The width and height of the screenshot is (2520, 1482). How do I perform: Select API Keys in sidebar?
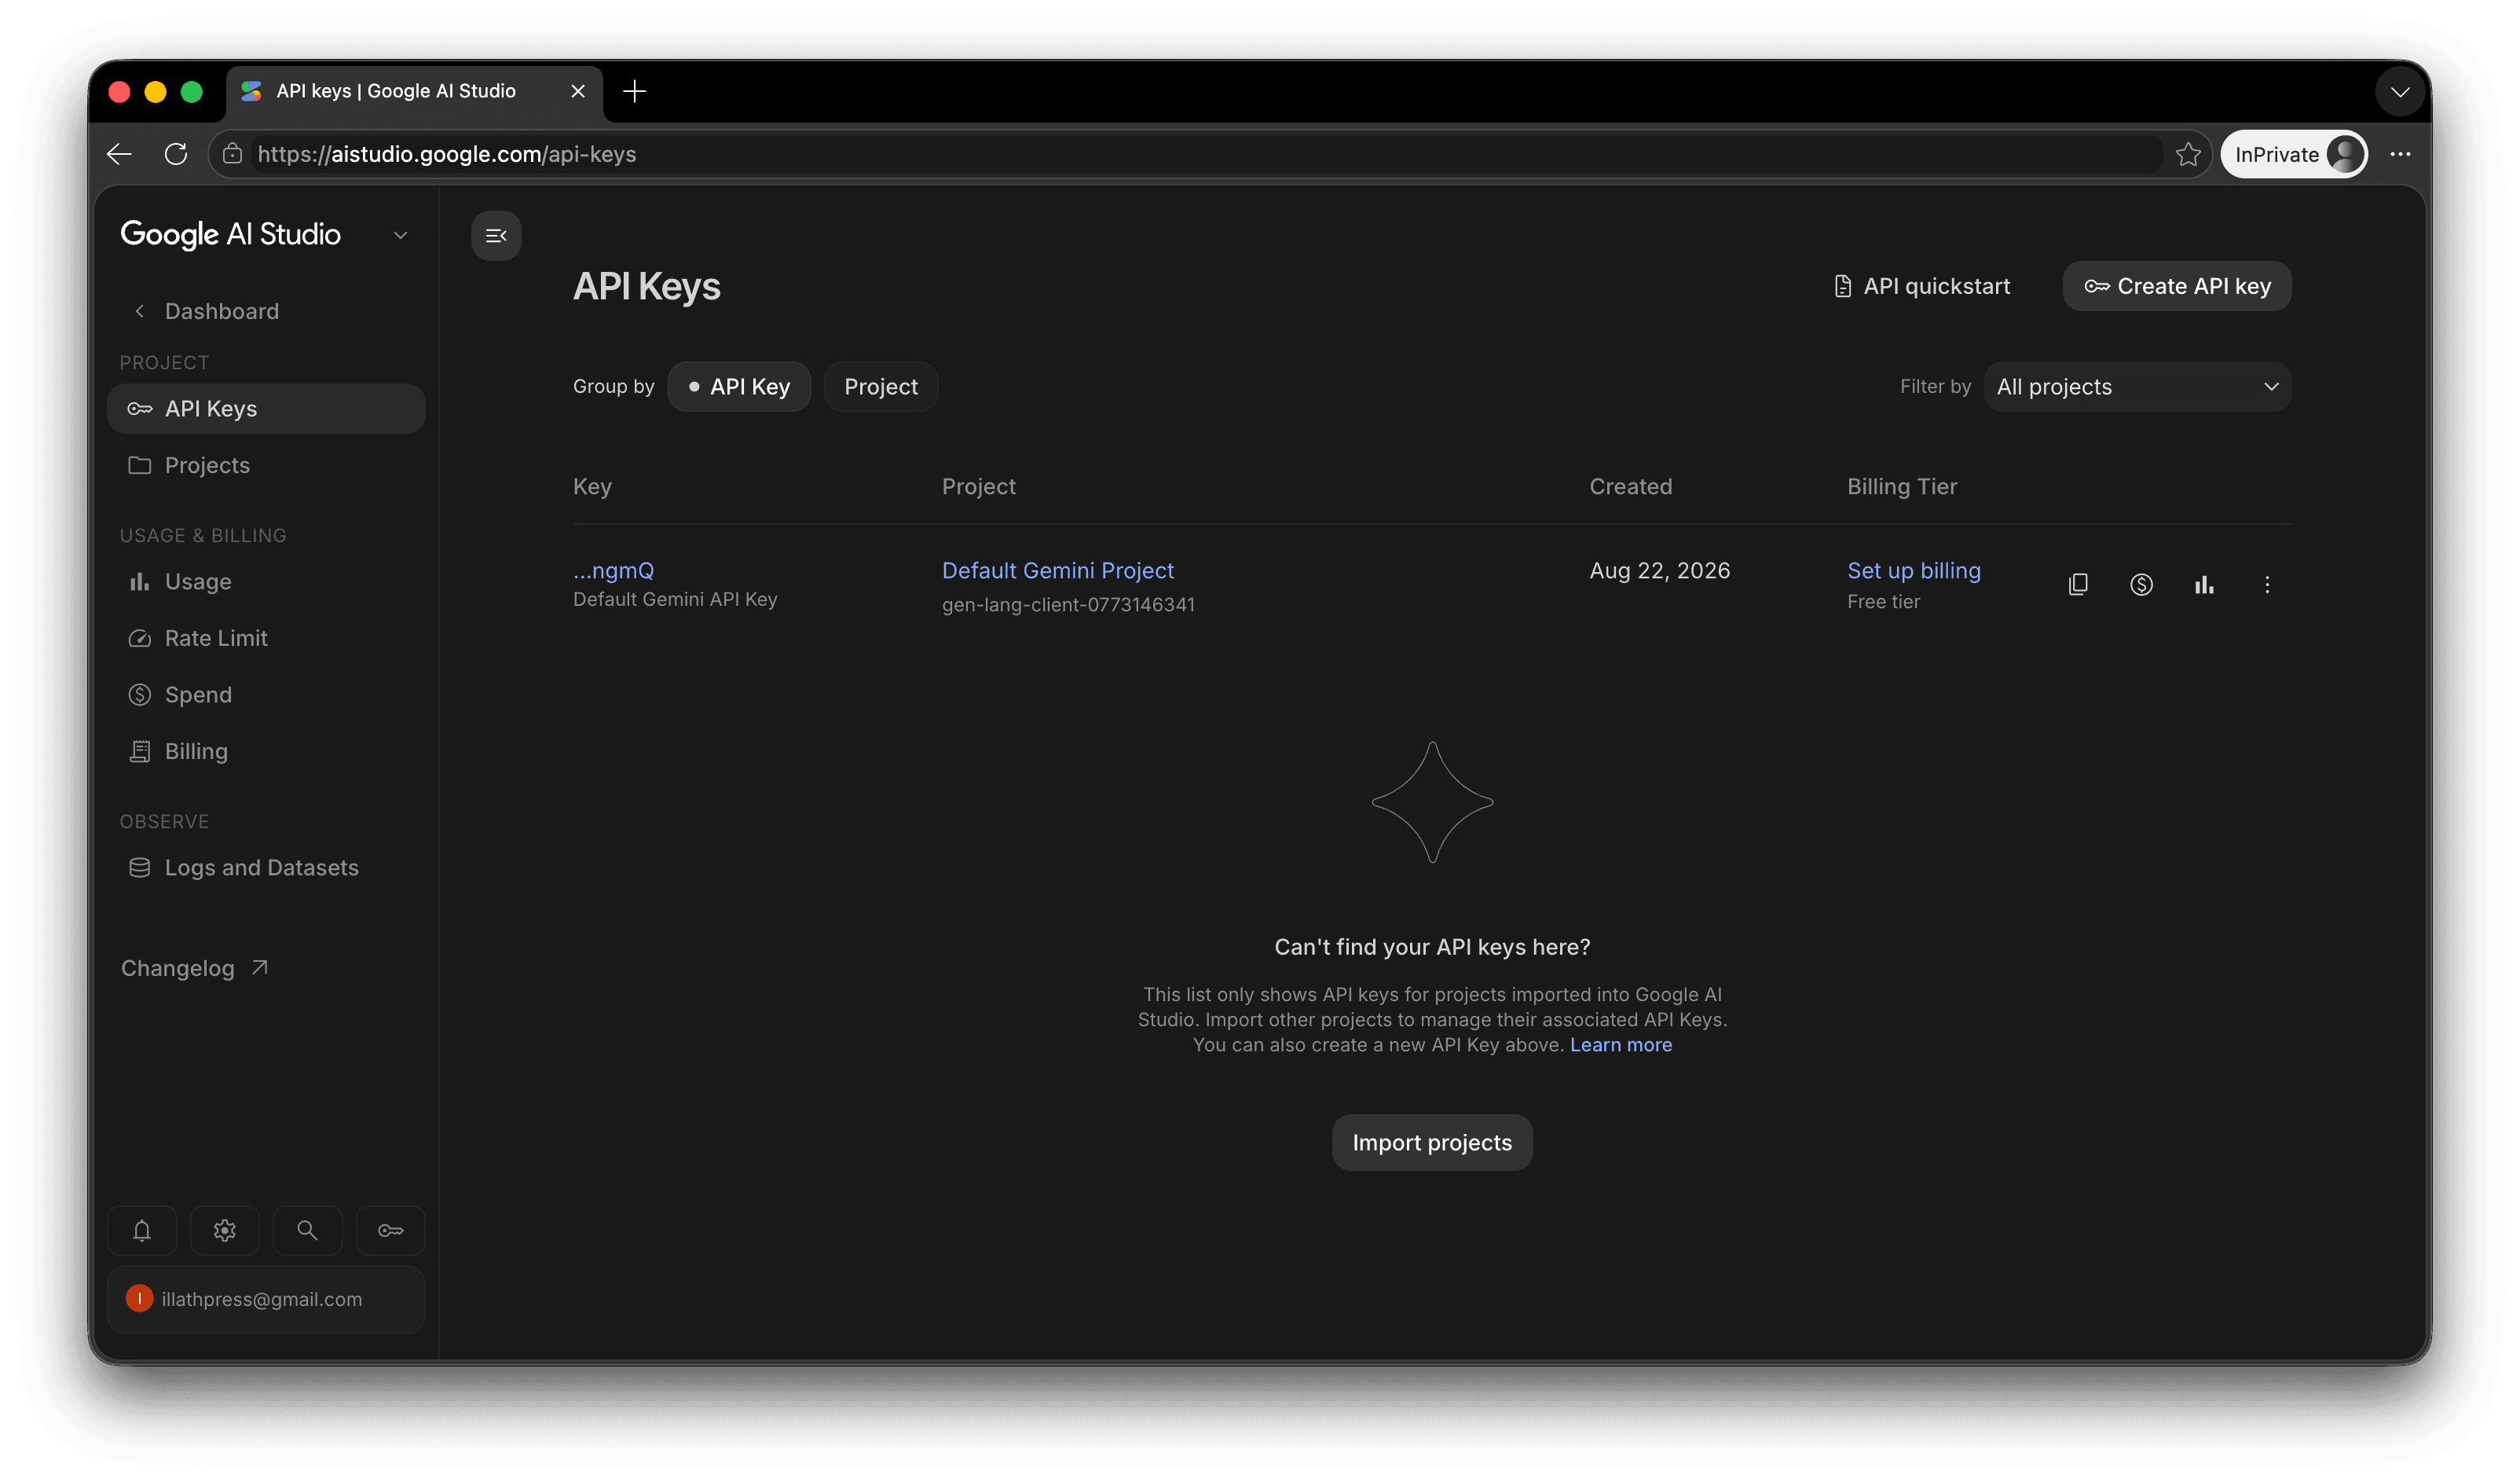(266, 409)
